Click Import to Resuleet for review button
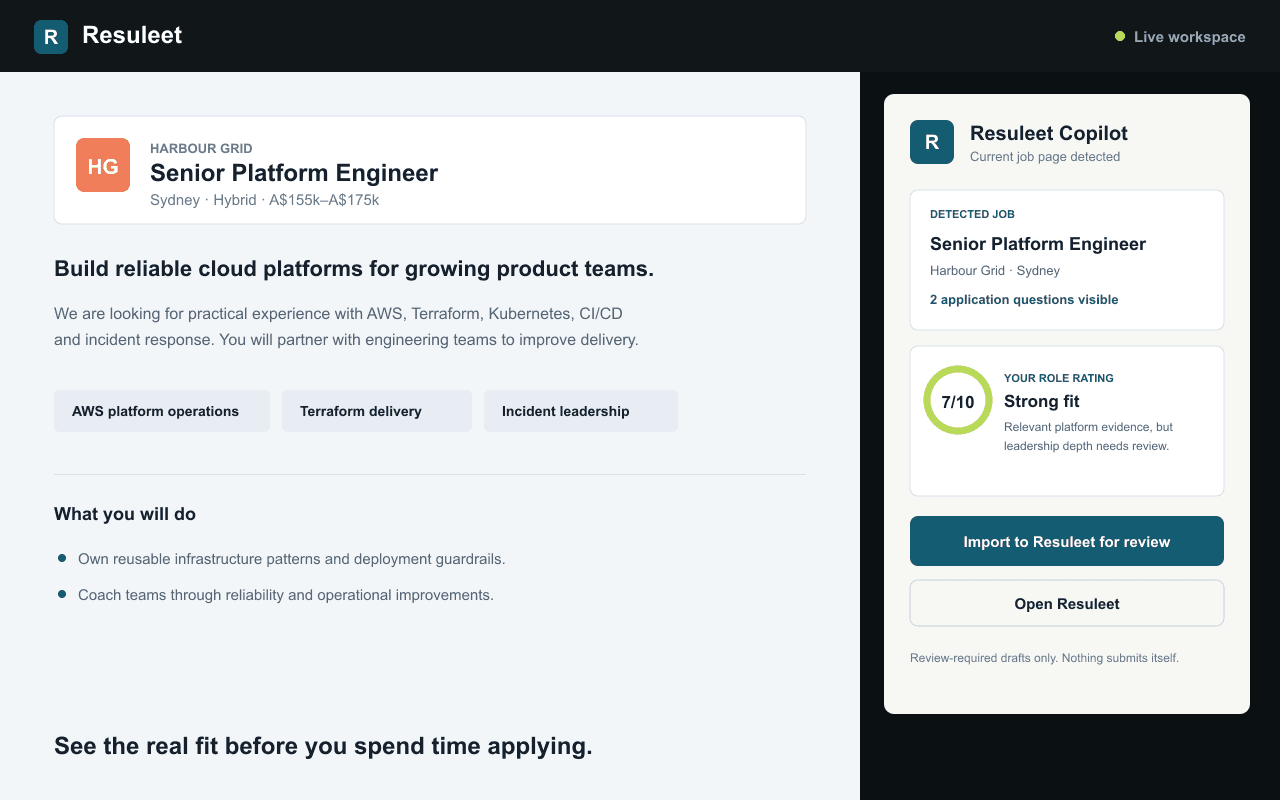The image size is (1280, 800). (1067, 541)
